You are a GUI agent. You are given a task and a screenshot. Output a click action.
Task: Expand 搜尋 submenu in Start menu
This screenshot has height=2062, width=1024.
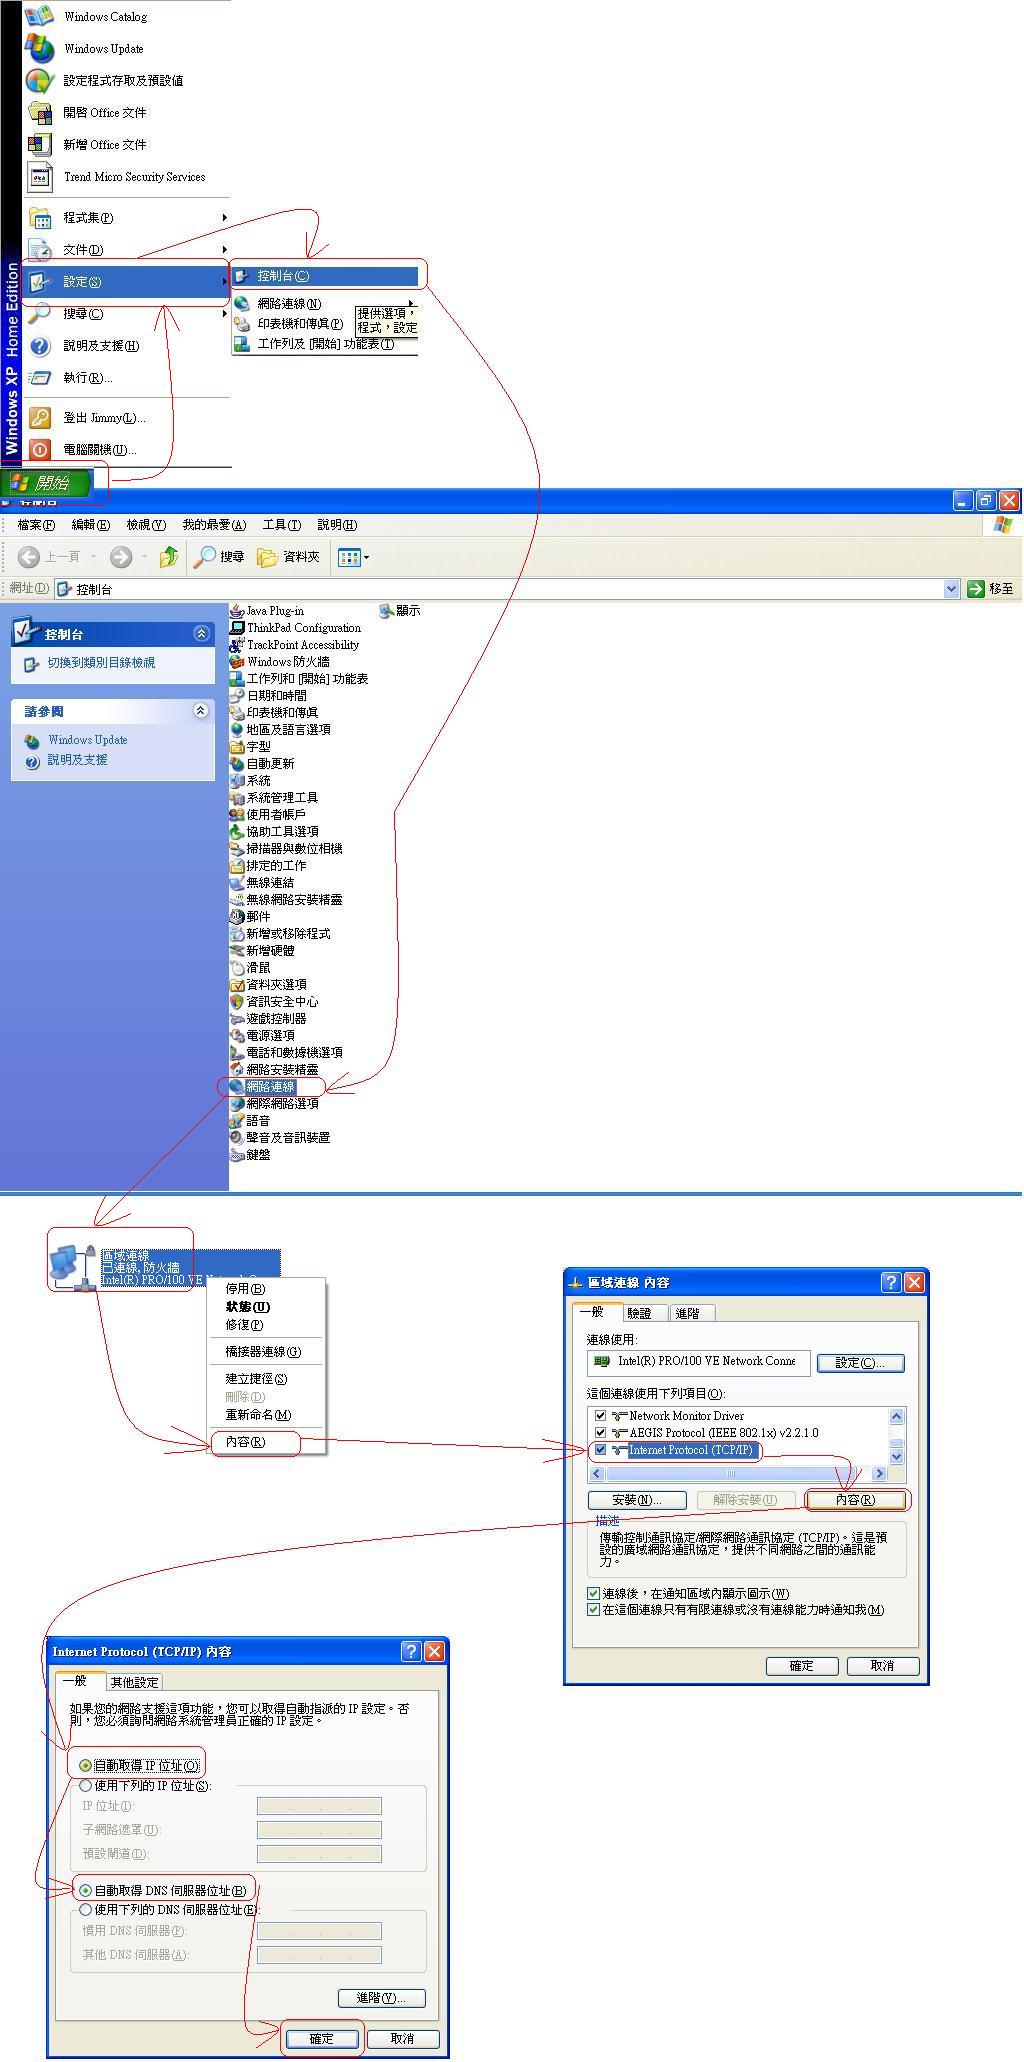(x=224, y=314)
